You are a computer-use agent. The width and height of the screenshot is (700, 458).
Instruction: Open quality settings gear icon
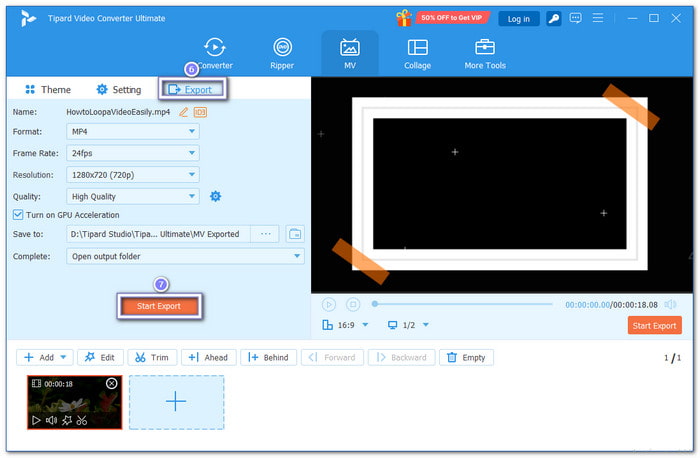216,196
